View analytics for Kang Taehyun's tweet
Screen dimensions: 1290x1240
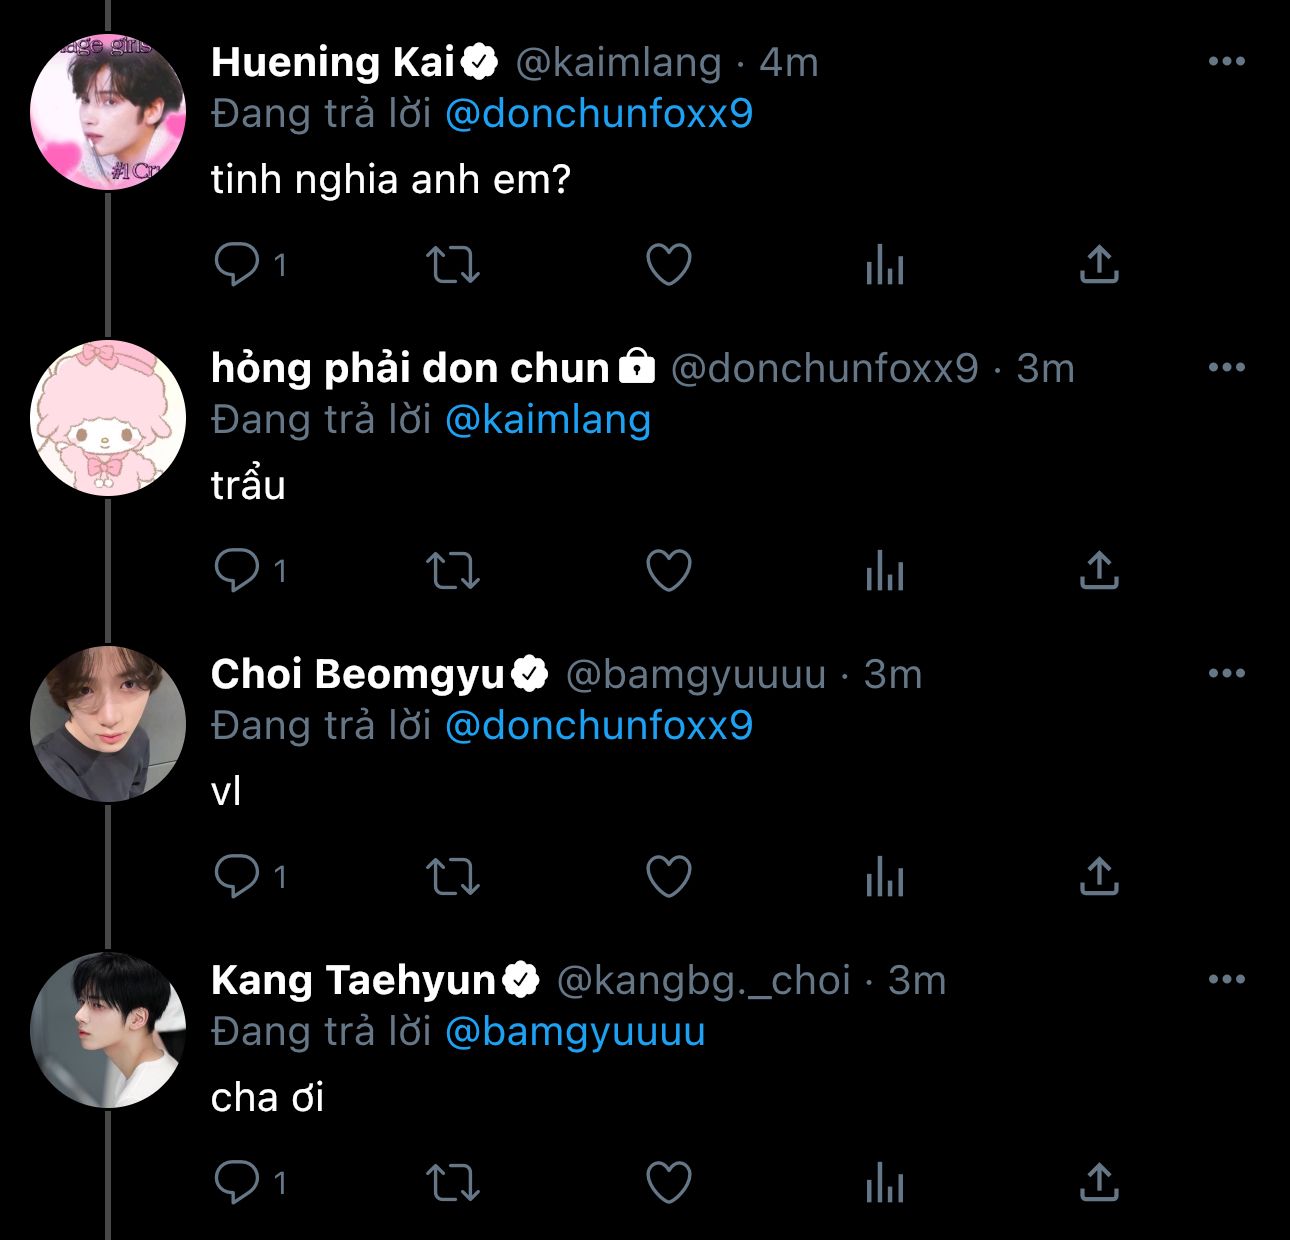(885, 1185)
